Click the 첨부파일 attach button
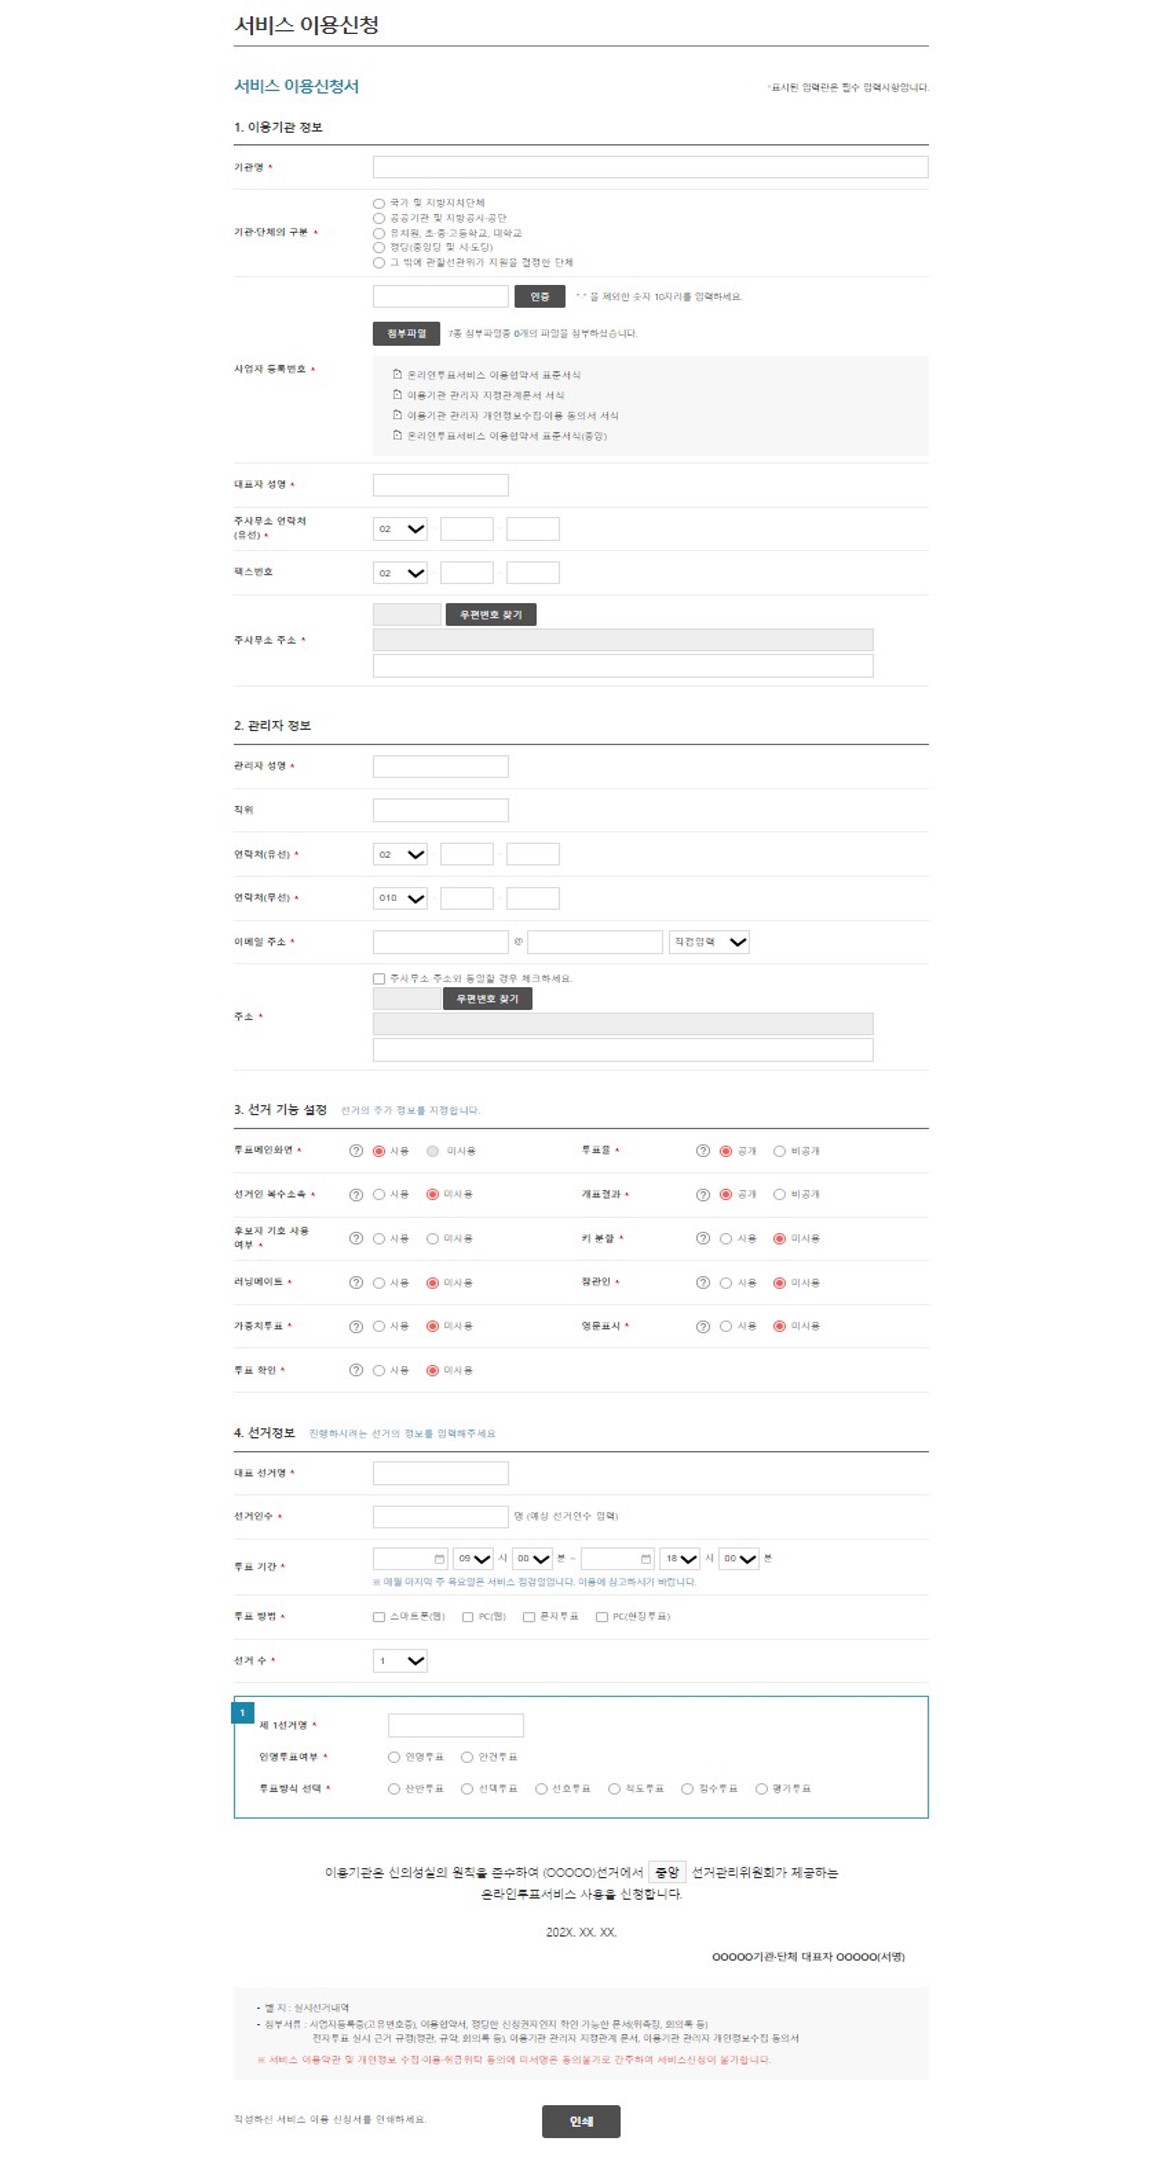The image size is (1160, 2167). (x=406, y=333)
